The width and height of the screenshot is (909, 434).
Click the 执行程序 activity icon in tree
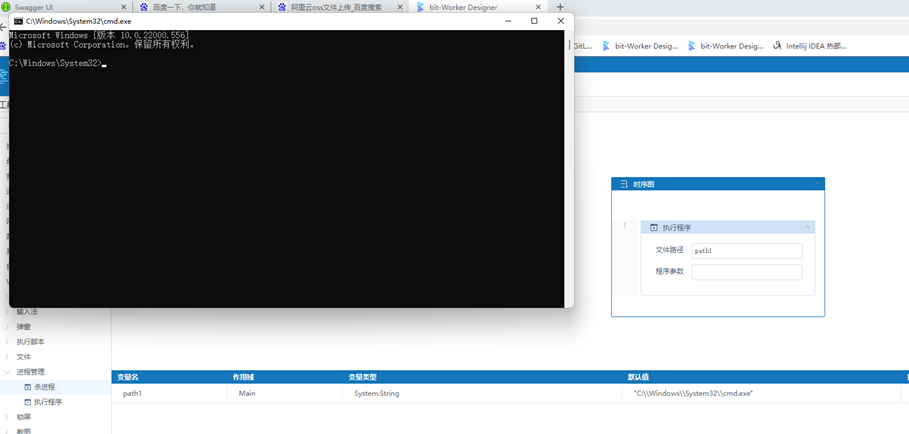(28, 402)
